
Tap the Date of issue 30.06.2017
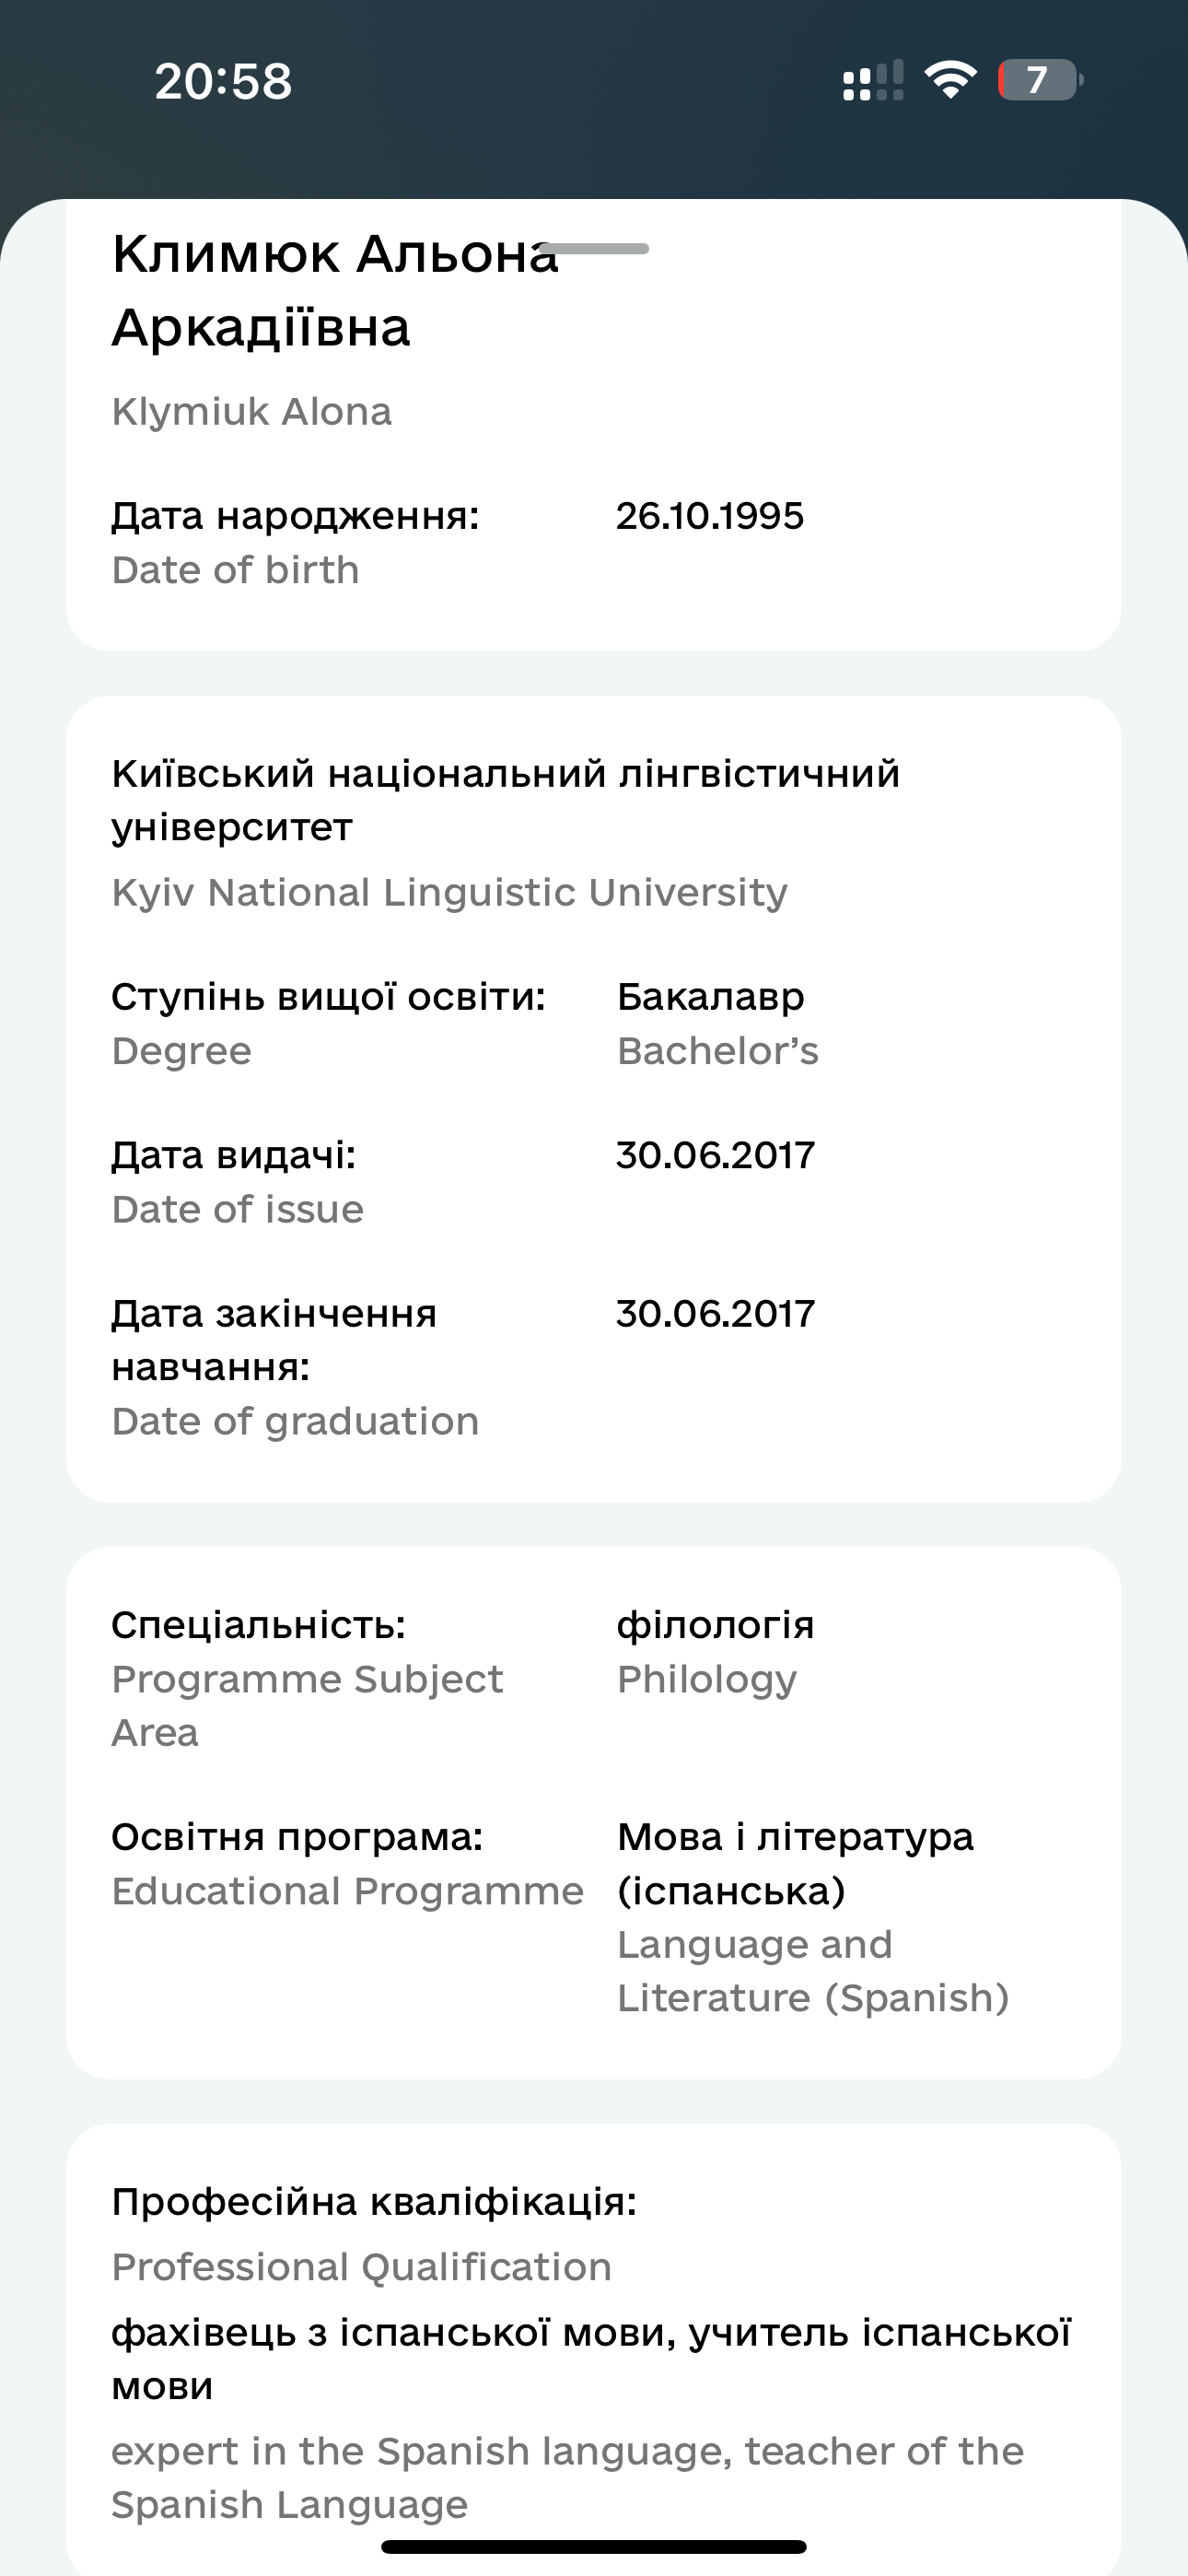click(x=714, y=1155)
